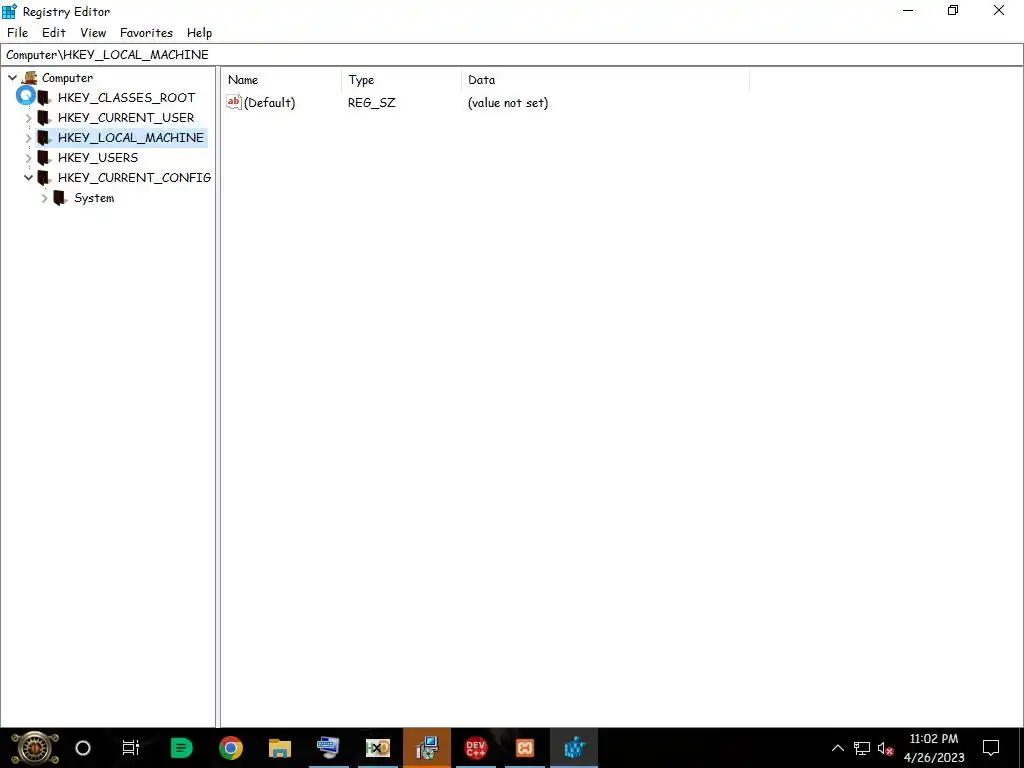Open the File menu
The width and height of the screenshot is (1024, 768).
18,33
